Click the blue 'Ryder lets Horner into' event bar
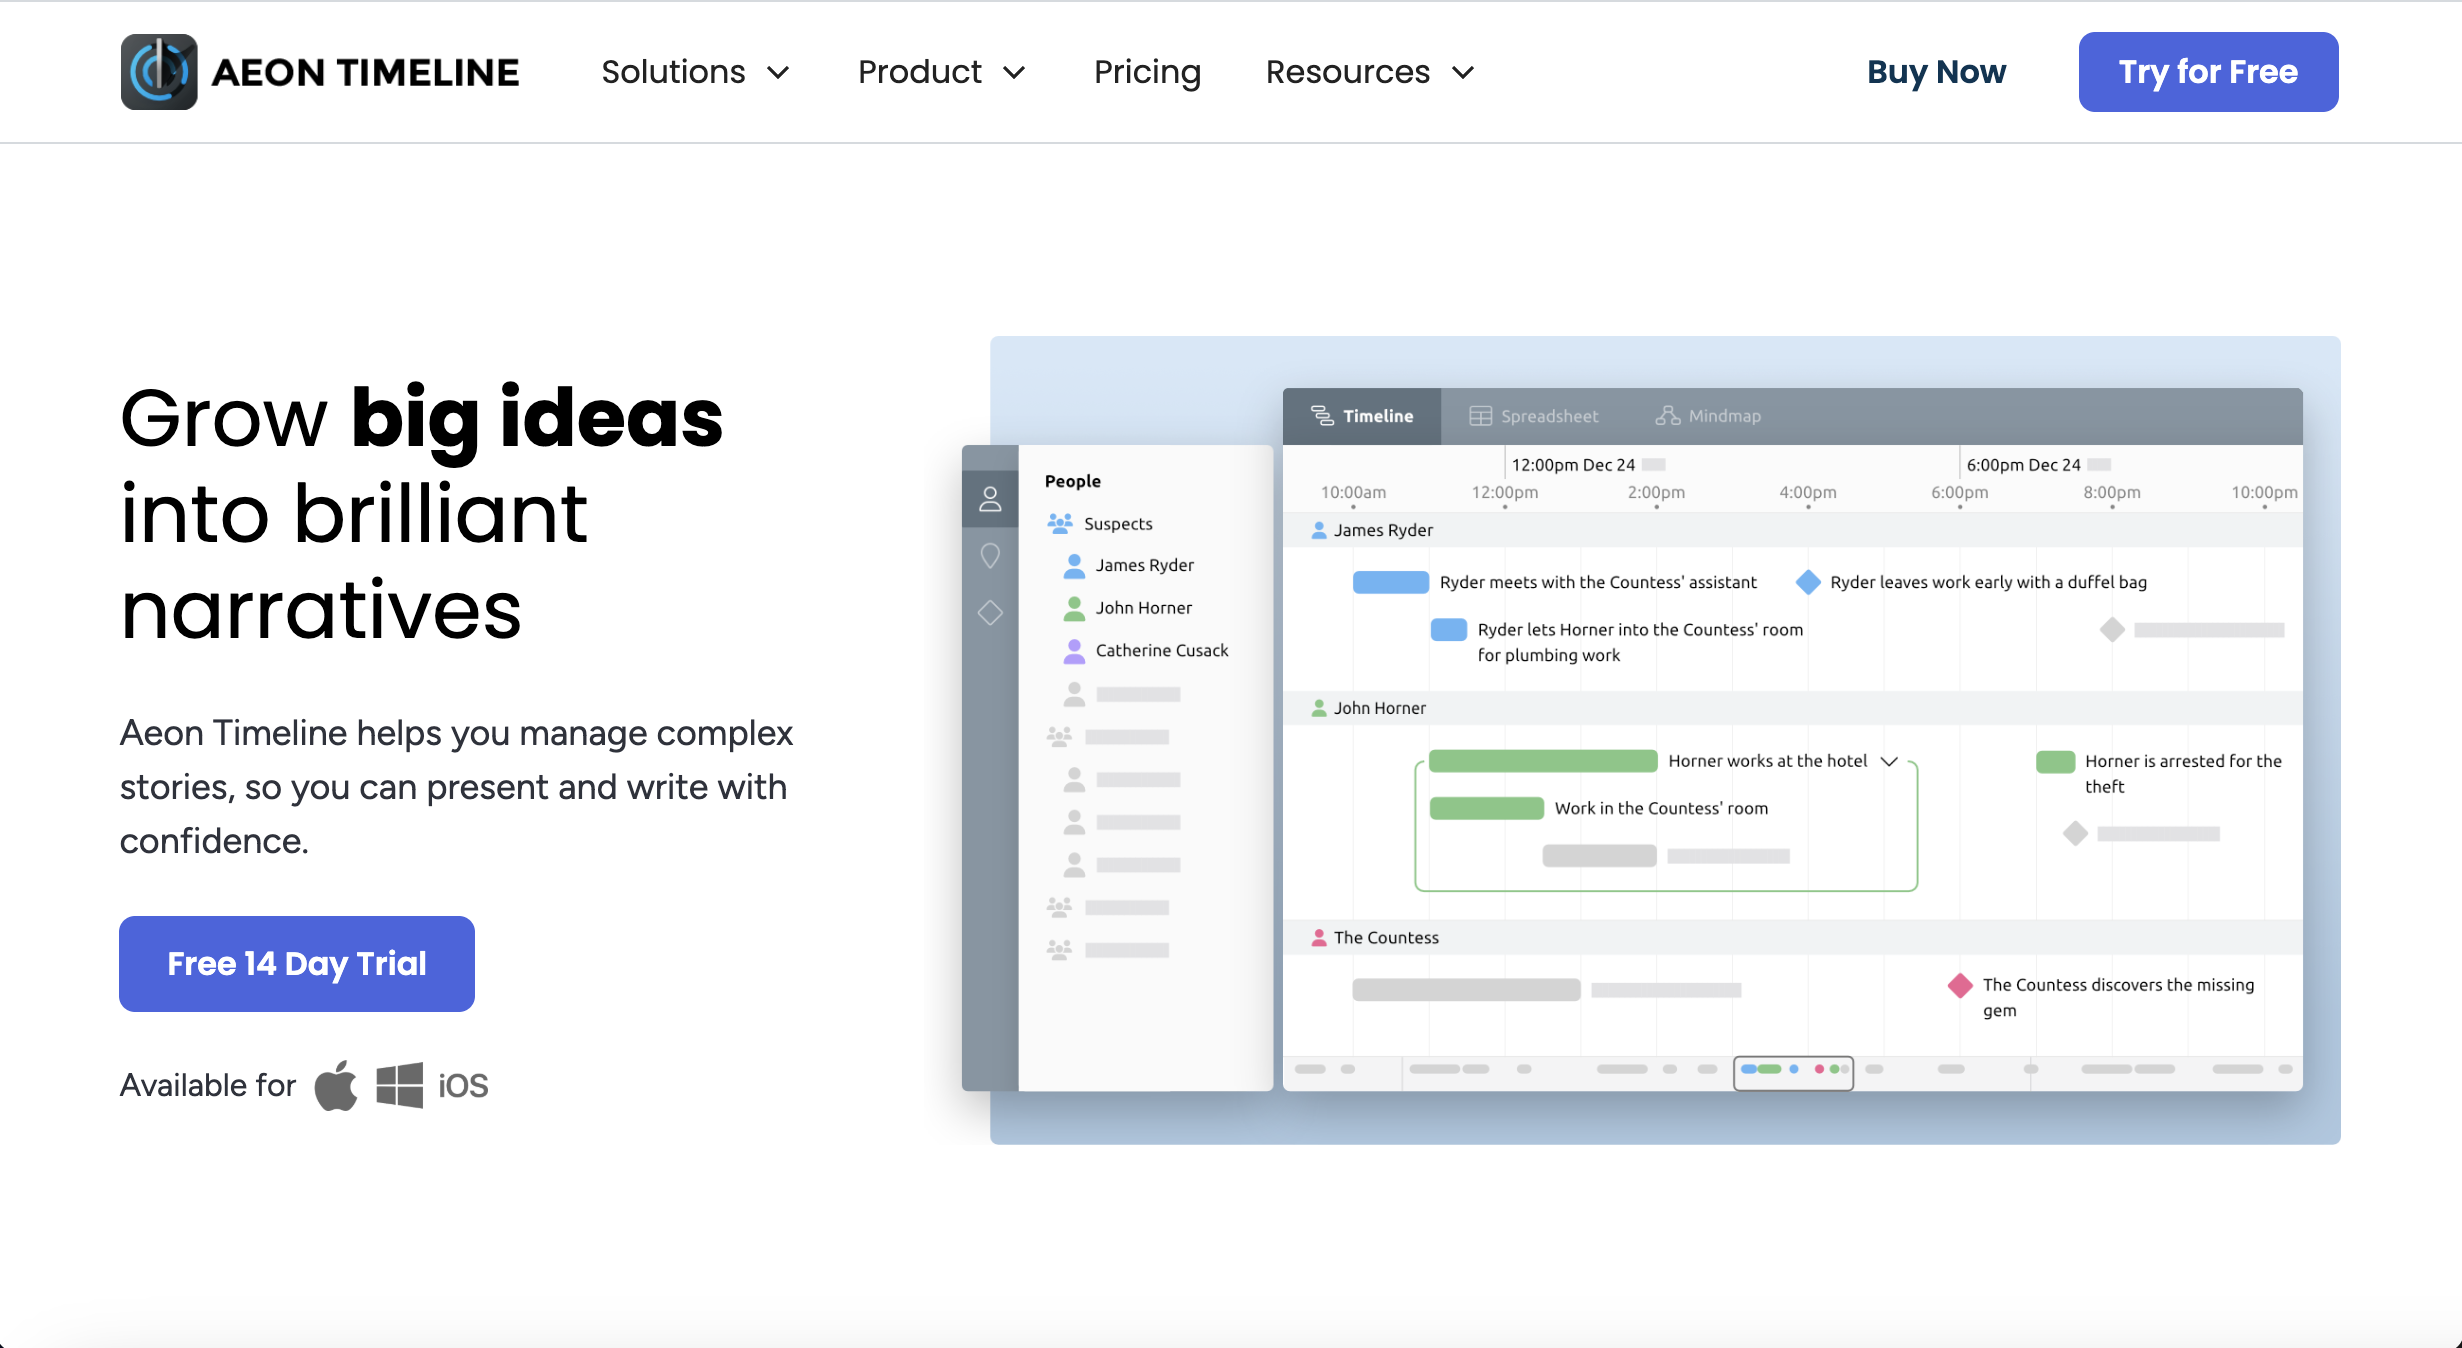Viewport: 2462px width, 1348px height. tap(1448, 629)
